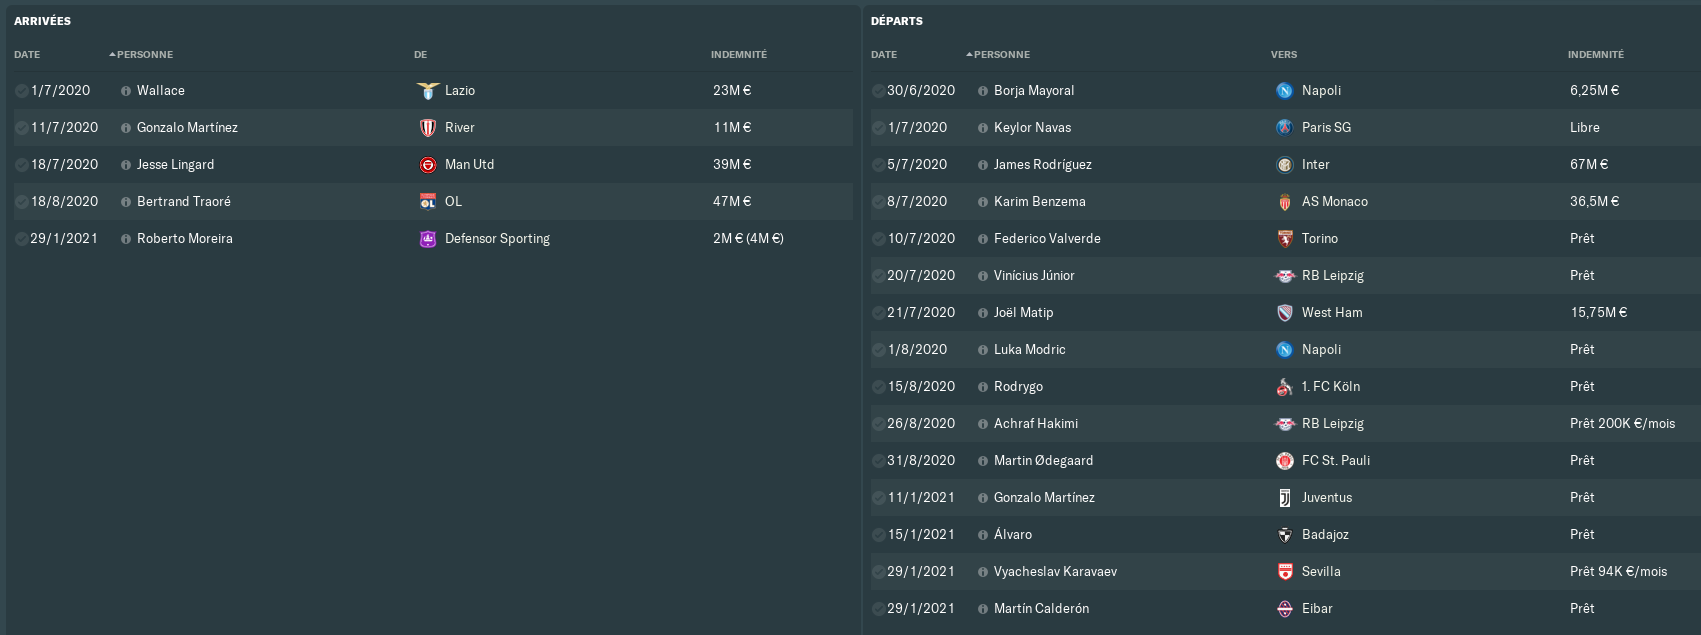
Task: Sort arrivals by the Personne column arrow
Action: (113, 54)
